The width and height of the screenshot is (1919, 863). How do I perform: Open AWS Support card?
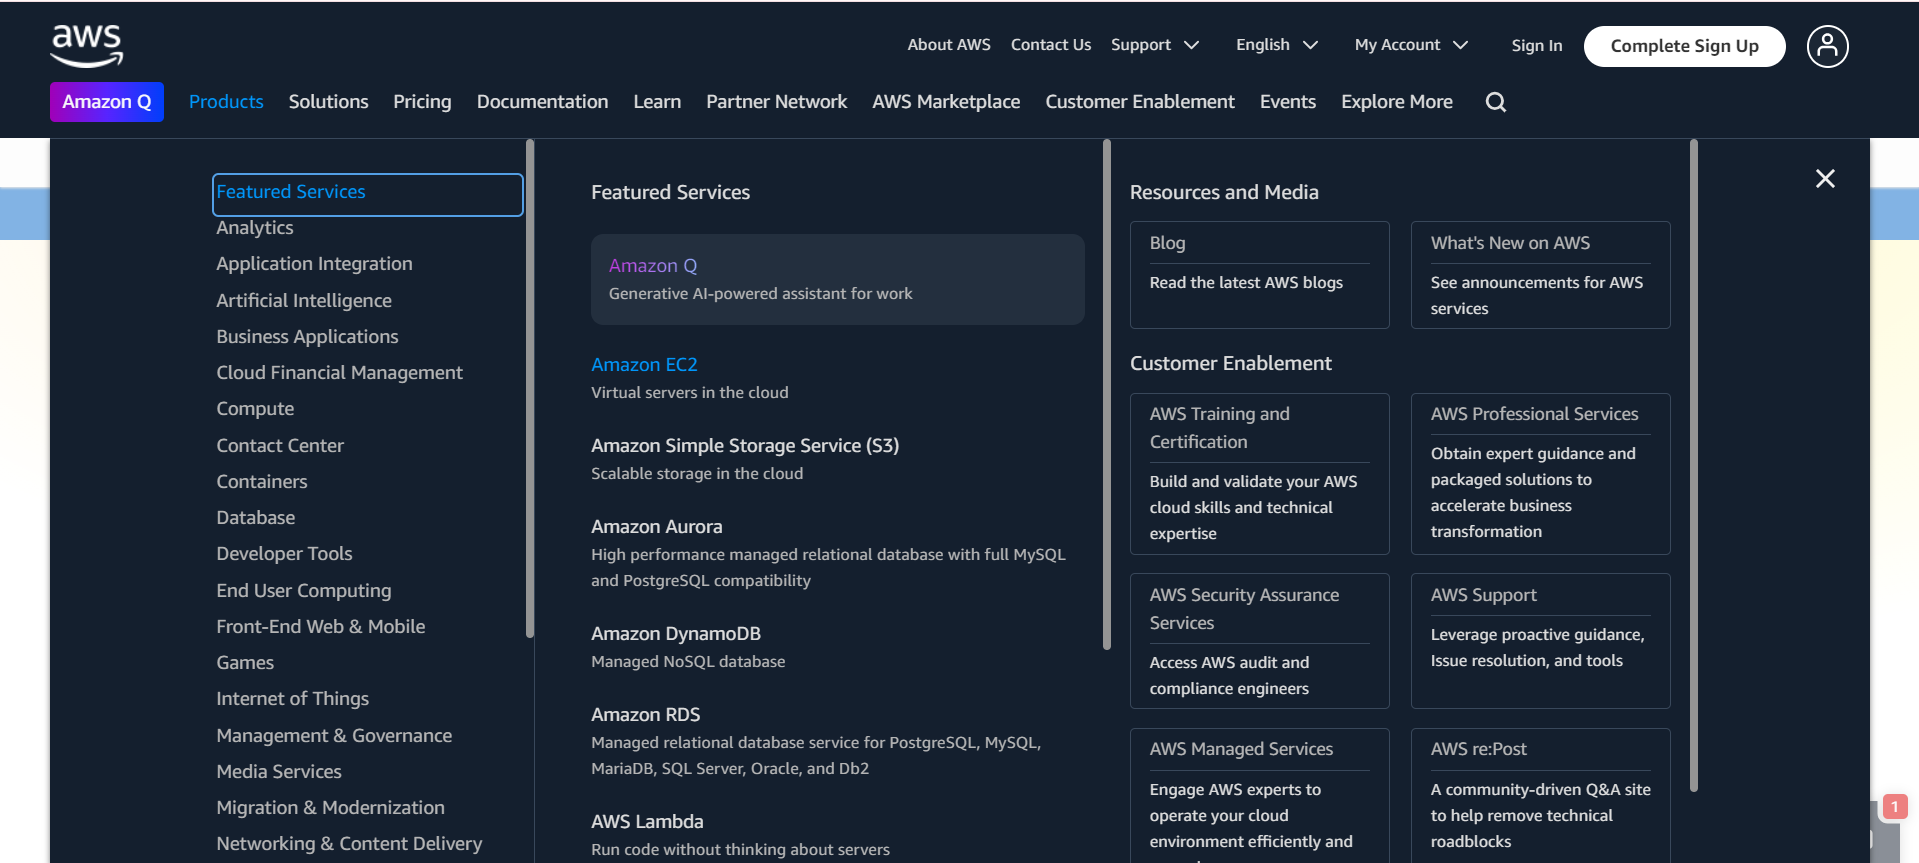[1540, 641]
